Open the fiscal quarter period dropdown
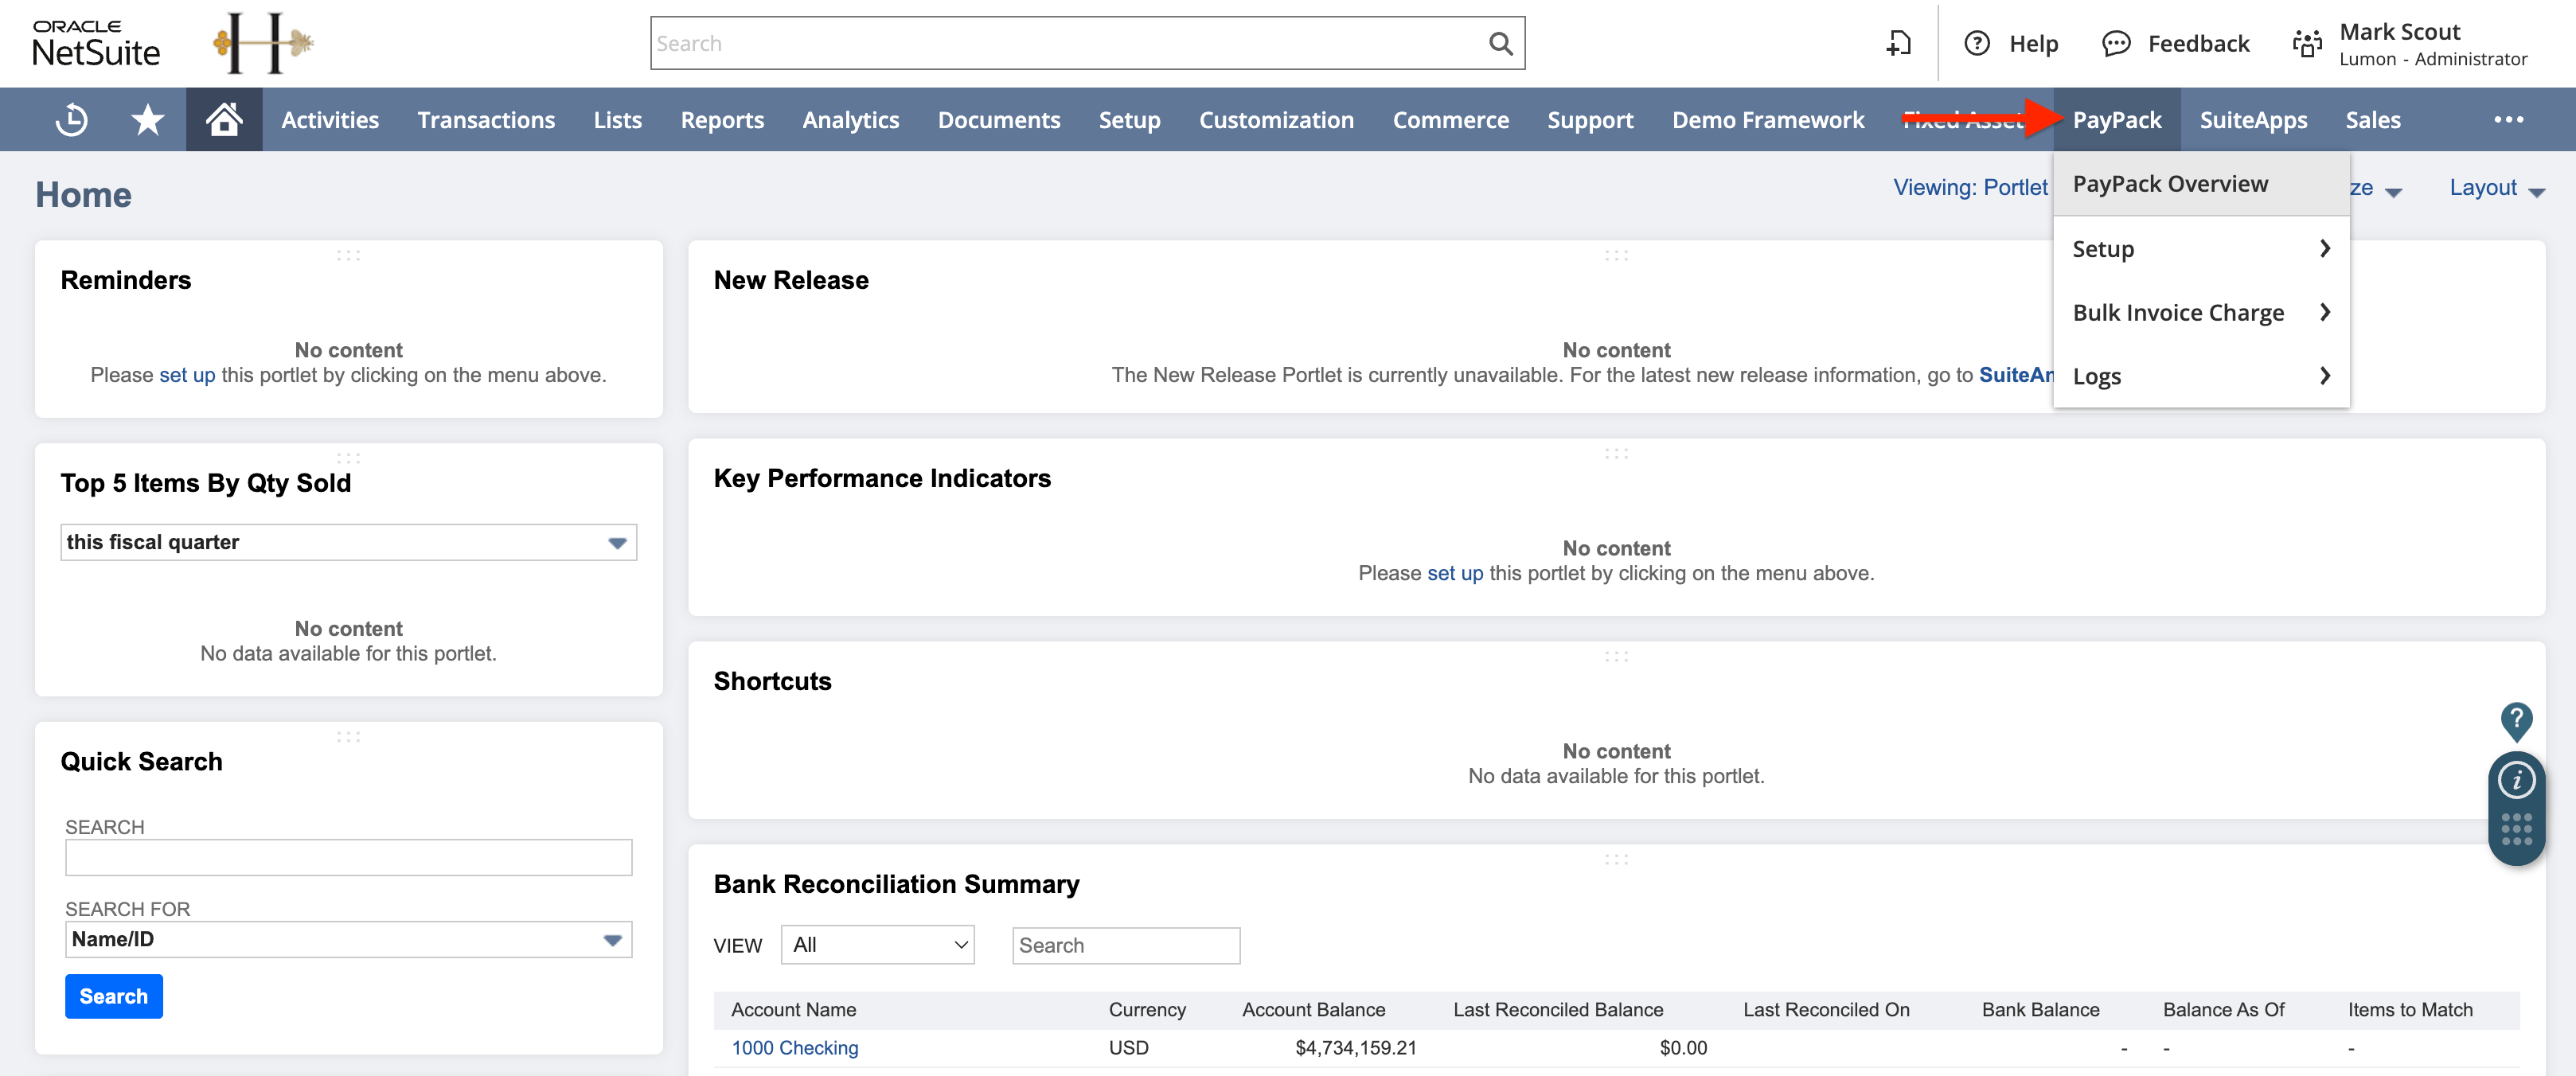2576x1076 pixels. [x=617, y=542]
